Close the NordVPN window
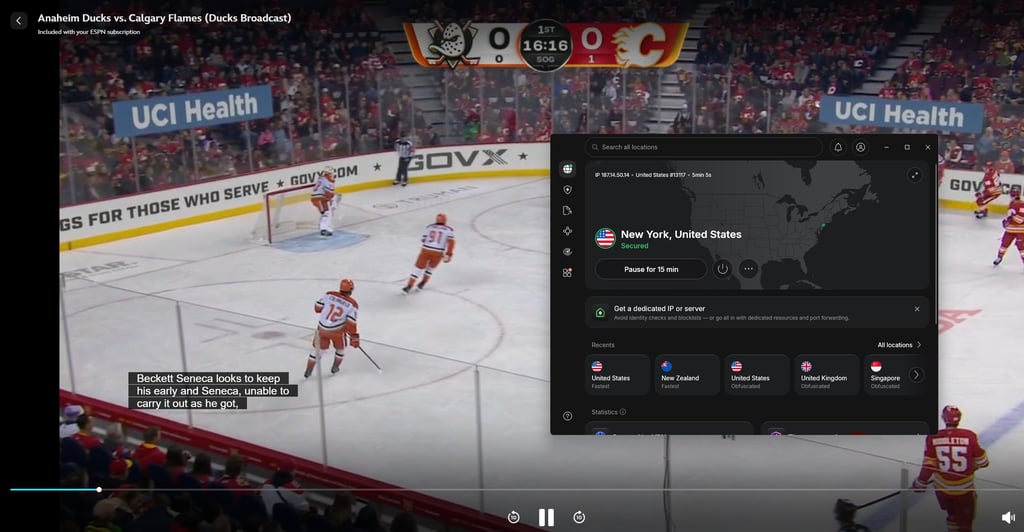The width and height of the screenshot is (1024, 532). [x=927, y=148]
